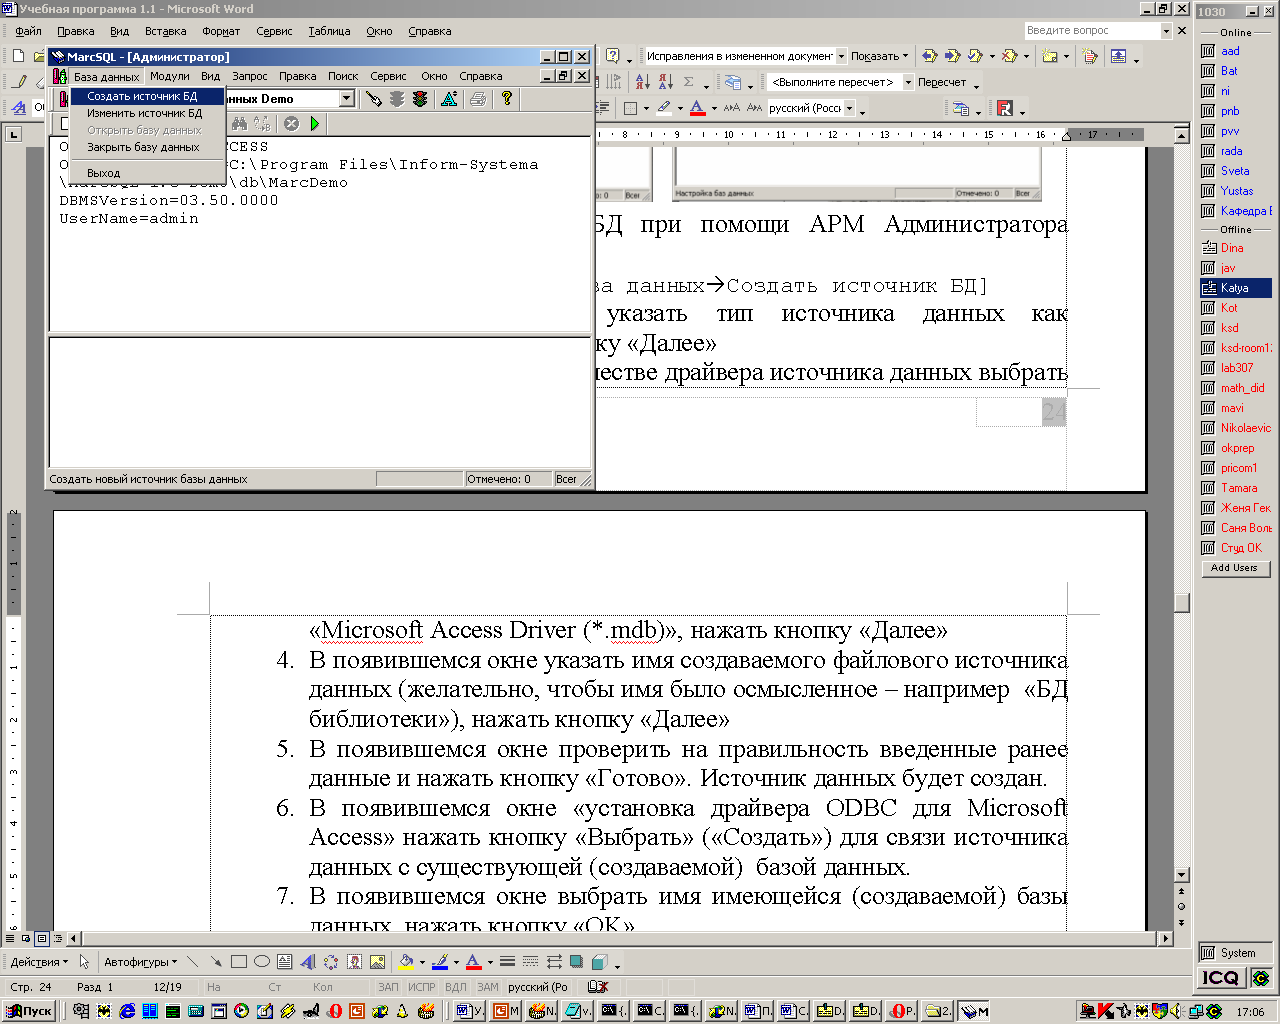Click the green run query arrow in MarcSQL
1280x1024 pixels.
[315, 124]
